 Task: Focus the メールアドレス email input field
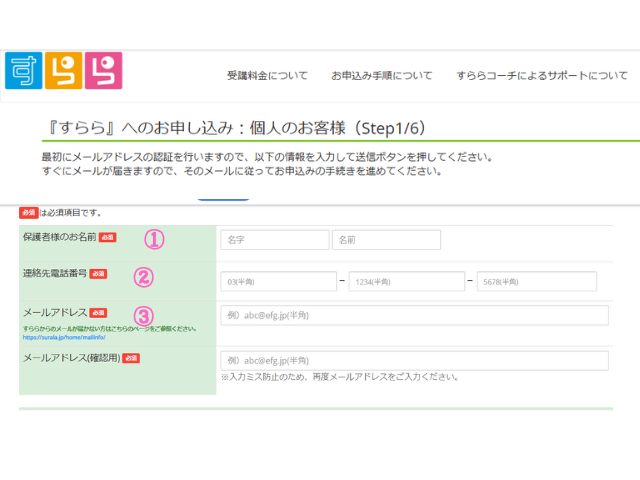(414, 315)
